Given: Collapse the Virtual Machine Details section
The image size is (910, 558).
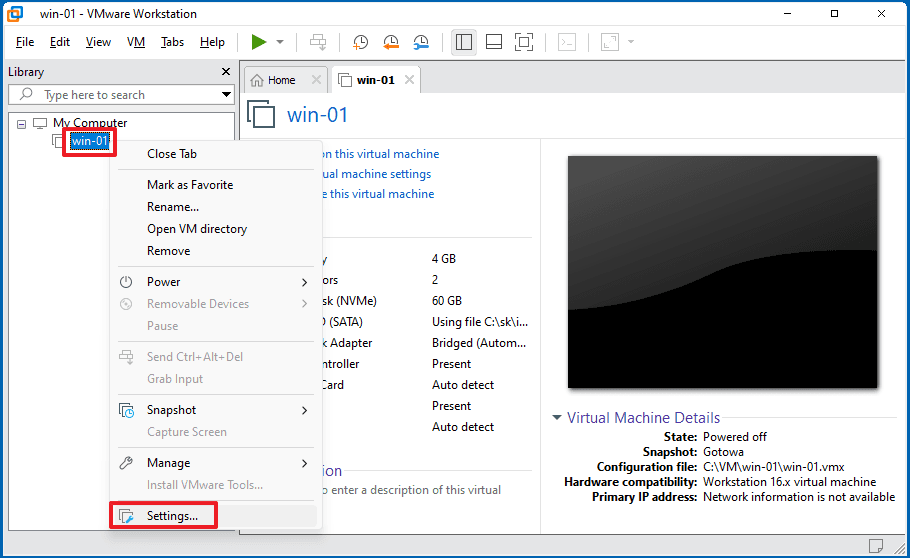Looking at the screenshot, I should 557,418.
